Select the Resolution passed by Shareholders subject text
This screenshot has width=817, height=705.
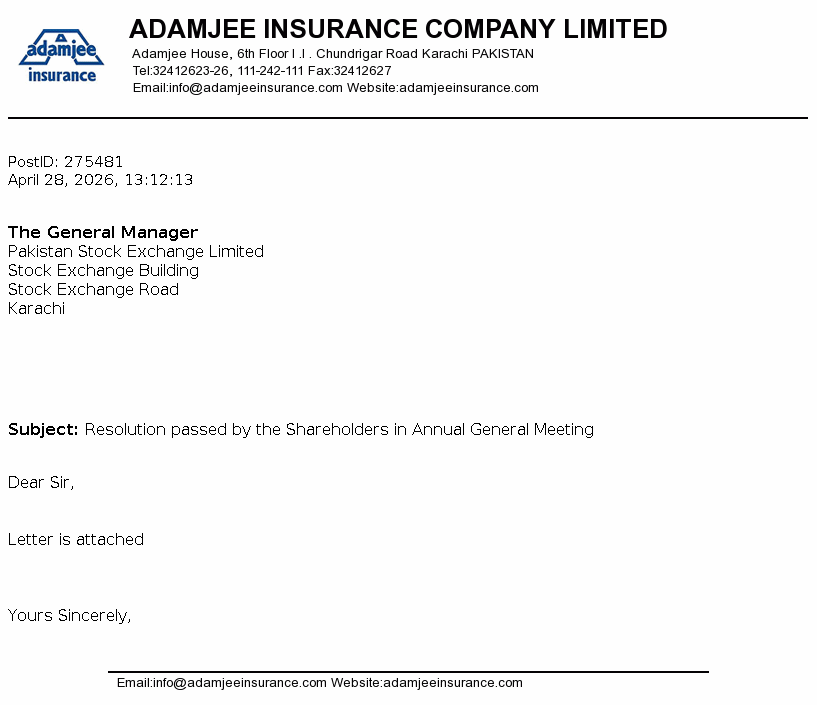339,429
